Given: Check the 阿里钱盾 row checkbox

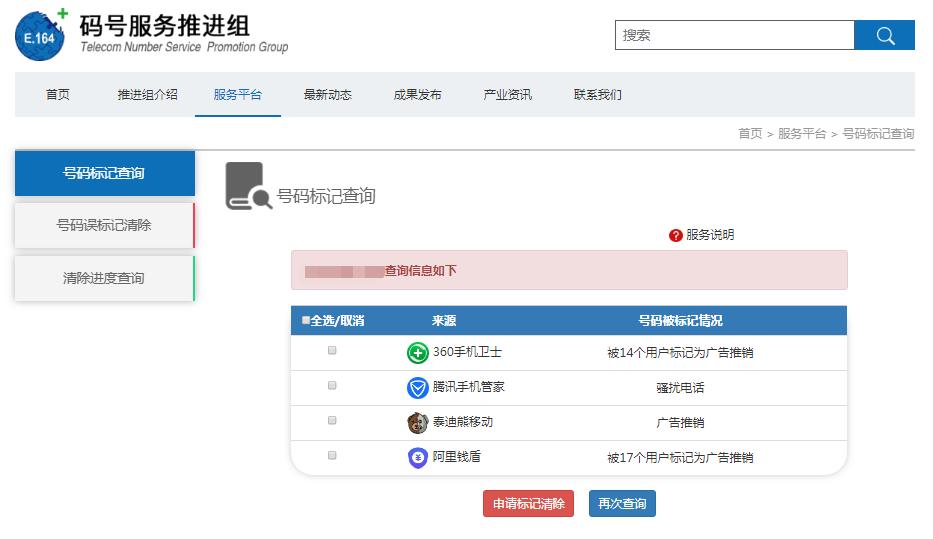Looking at the screenshot, I should [x=332, y=456].
